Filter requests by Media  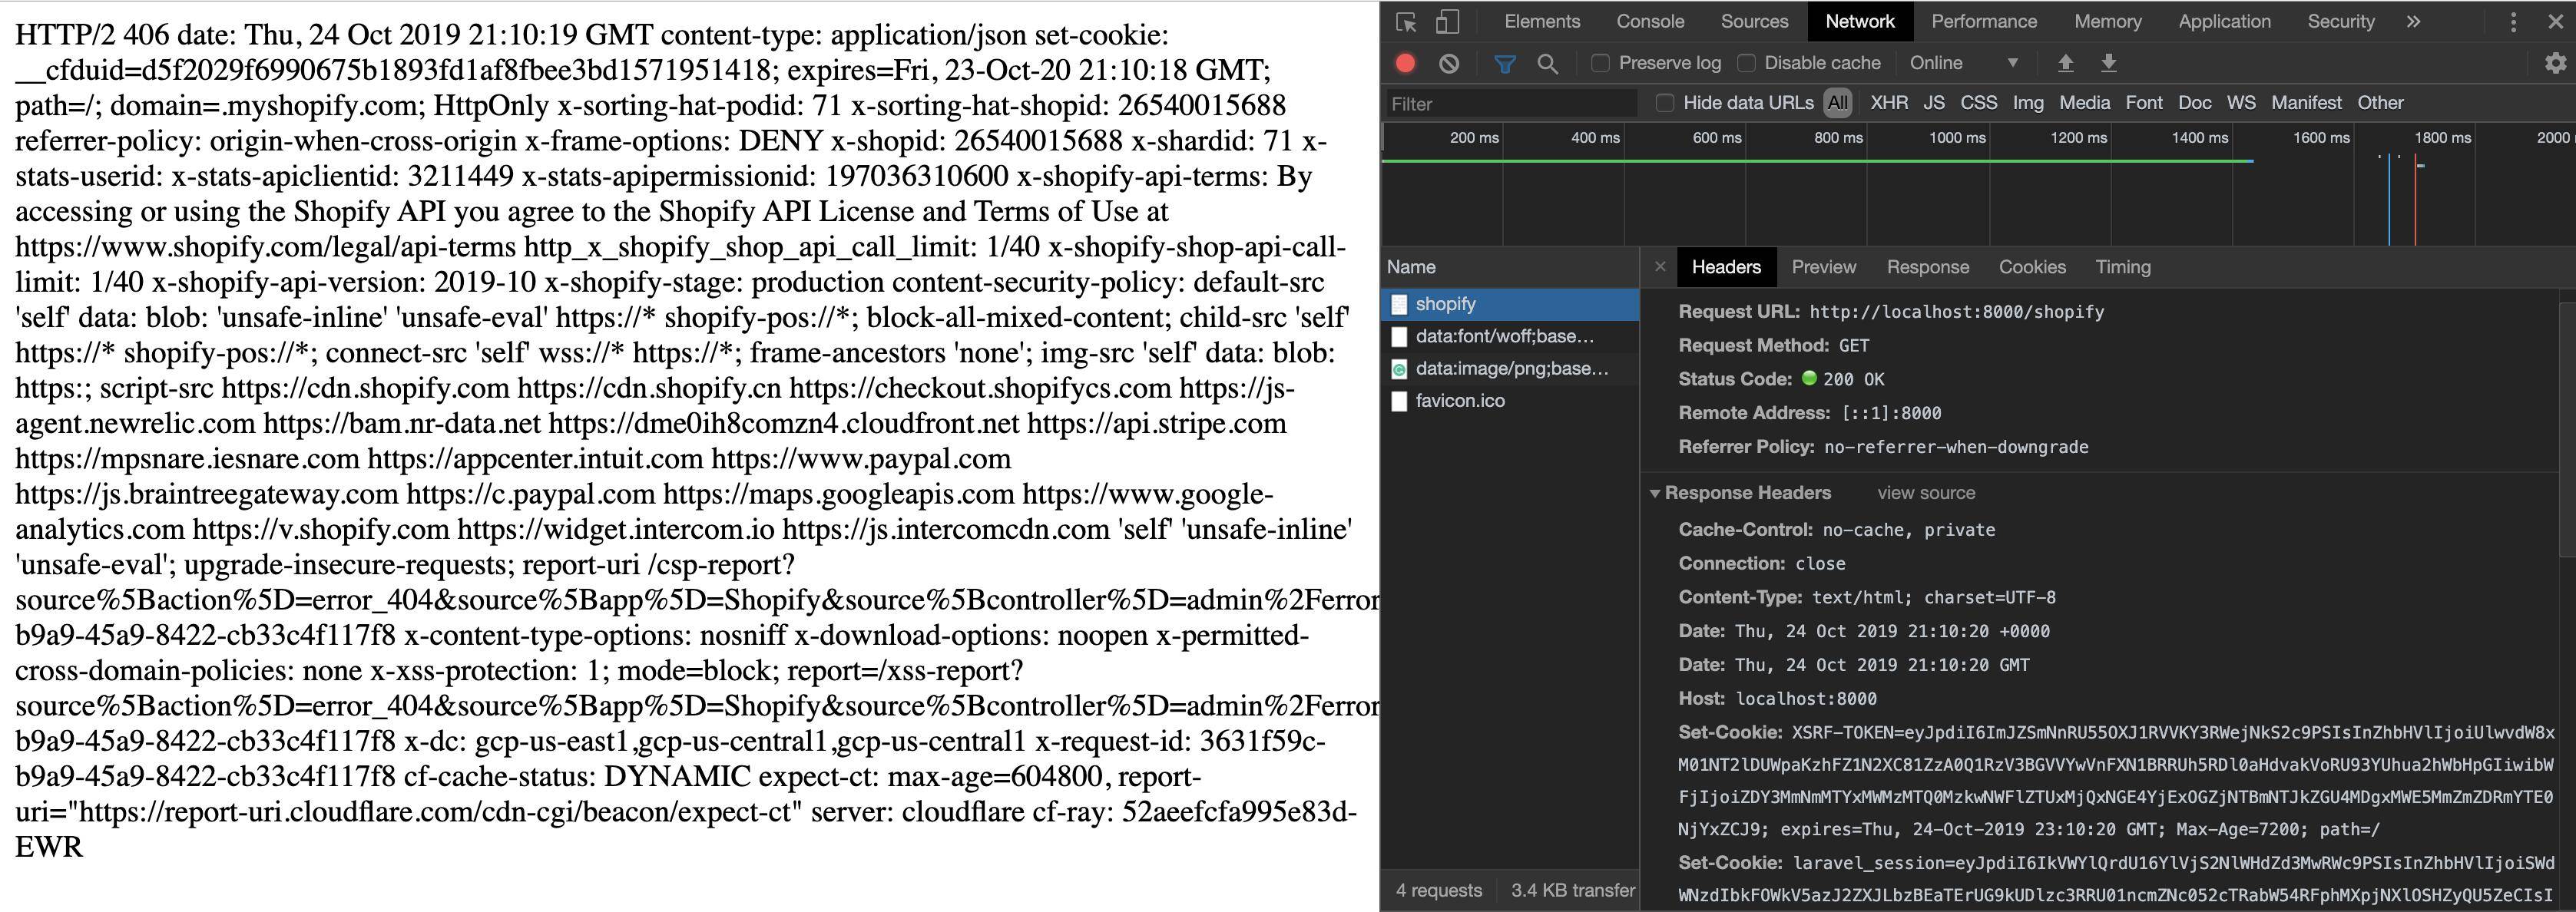[x=2084, y=103]
